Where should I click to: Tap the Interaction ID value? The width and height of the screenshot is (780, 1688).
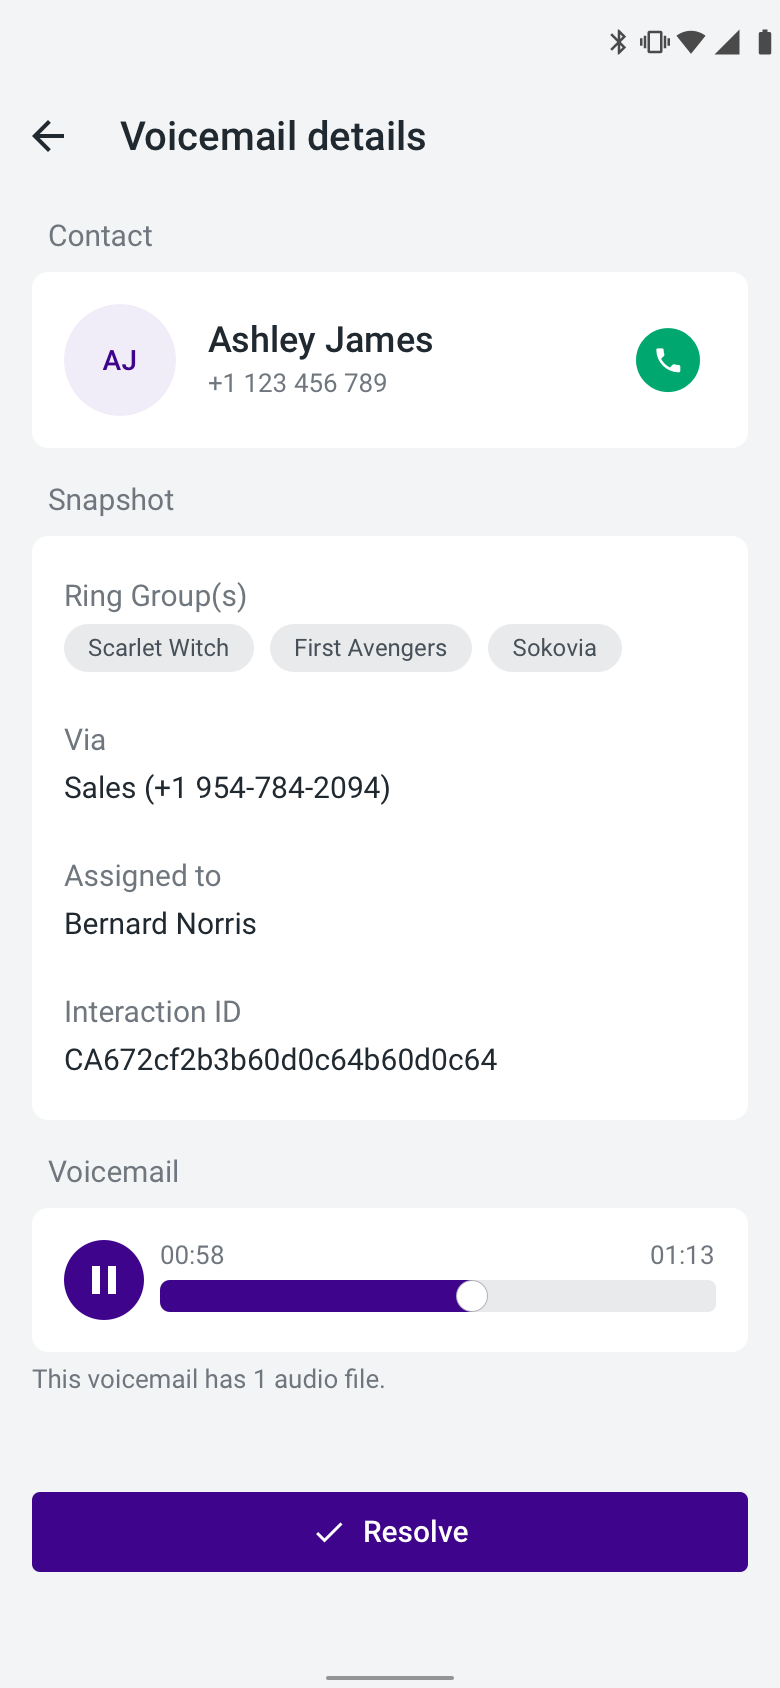[x=281, y=1060]
